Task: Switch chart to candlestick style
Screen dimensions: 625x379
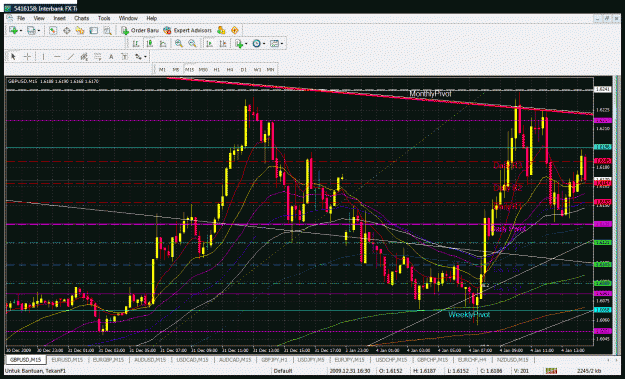Action: tap(149, 43)
